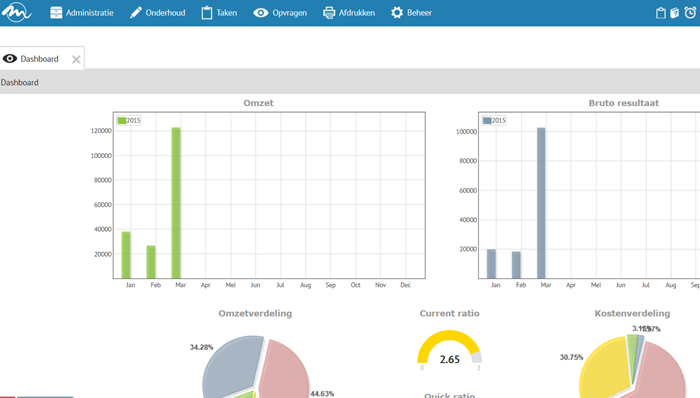Click the Current ratio title
The width and height of the screenshot is (700, 398).
(x=450, y=313)
